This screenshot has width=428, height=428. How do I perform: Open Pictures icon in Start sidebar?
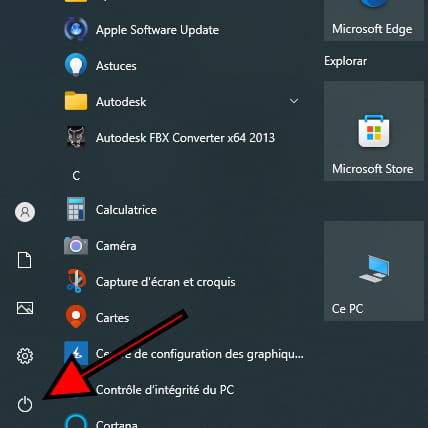click(x=25, y=308)
